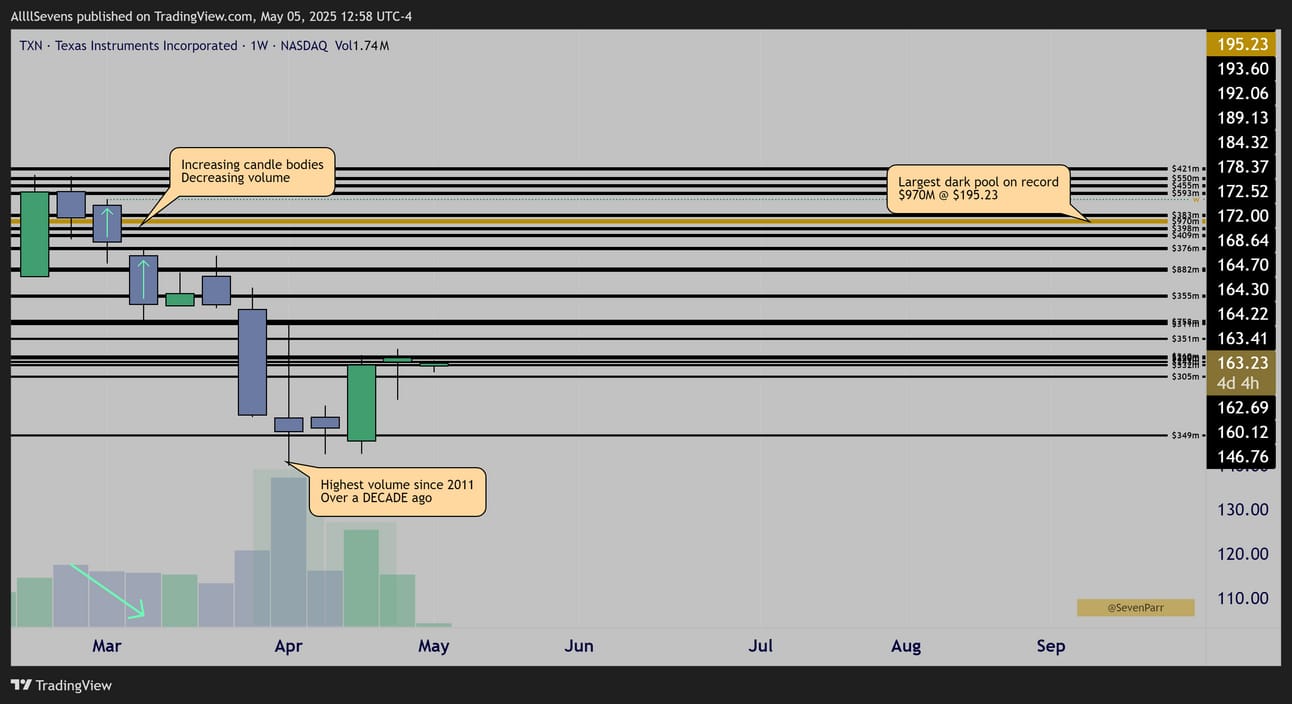Select the 'Increasing candle bodies' note callout
The height and width of the screenshot is (704, 1292).
[x=252, y=171]
